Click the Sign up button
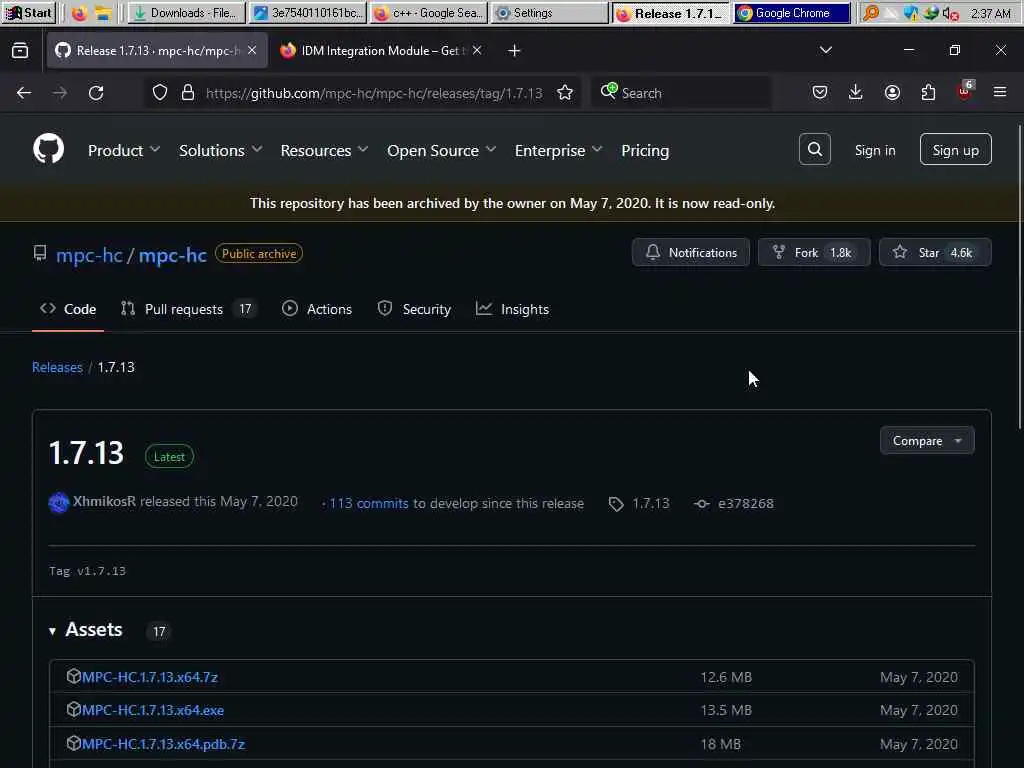This screenshot has width=1024, height=768. pyautogui.click(x=955, y=150)
